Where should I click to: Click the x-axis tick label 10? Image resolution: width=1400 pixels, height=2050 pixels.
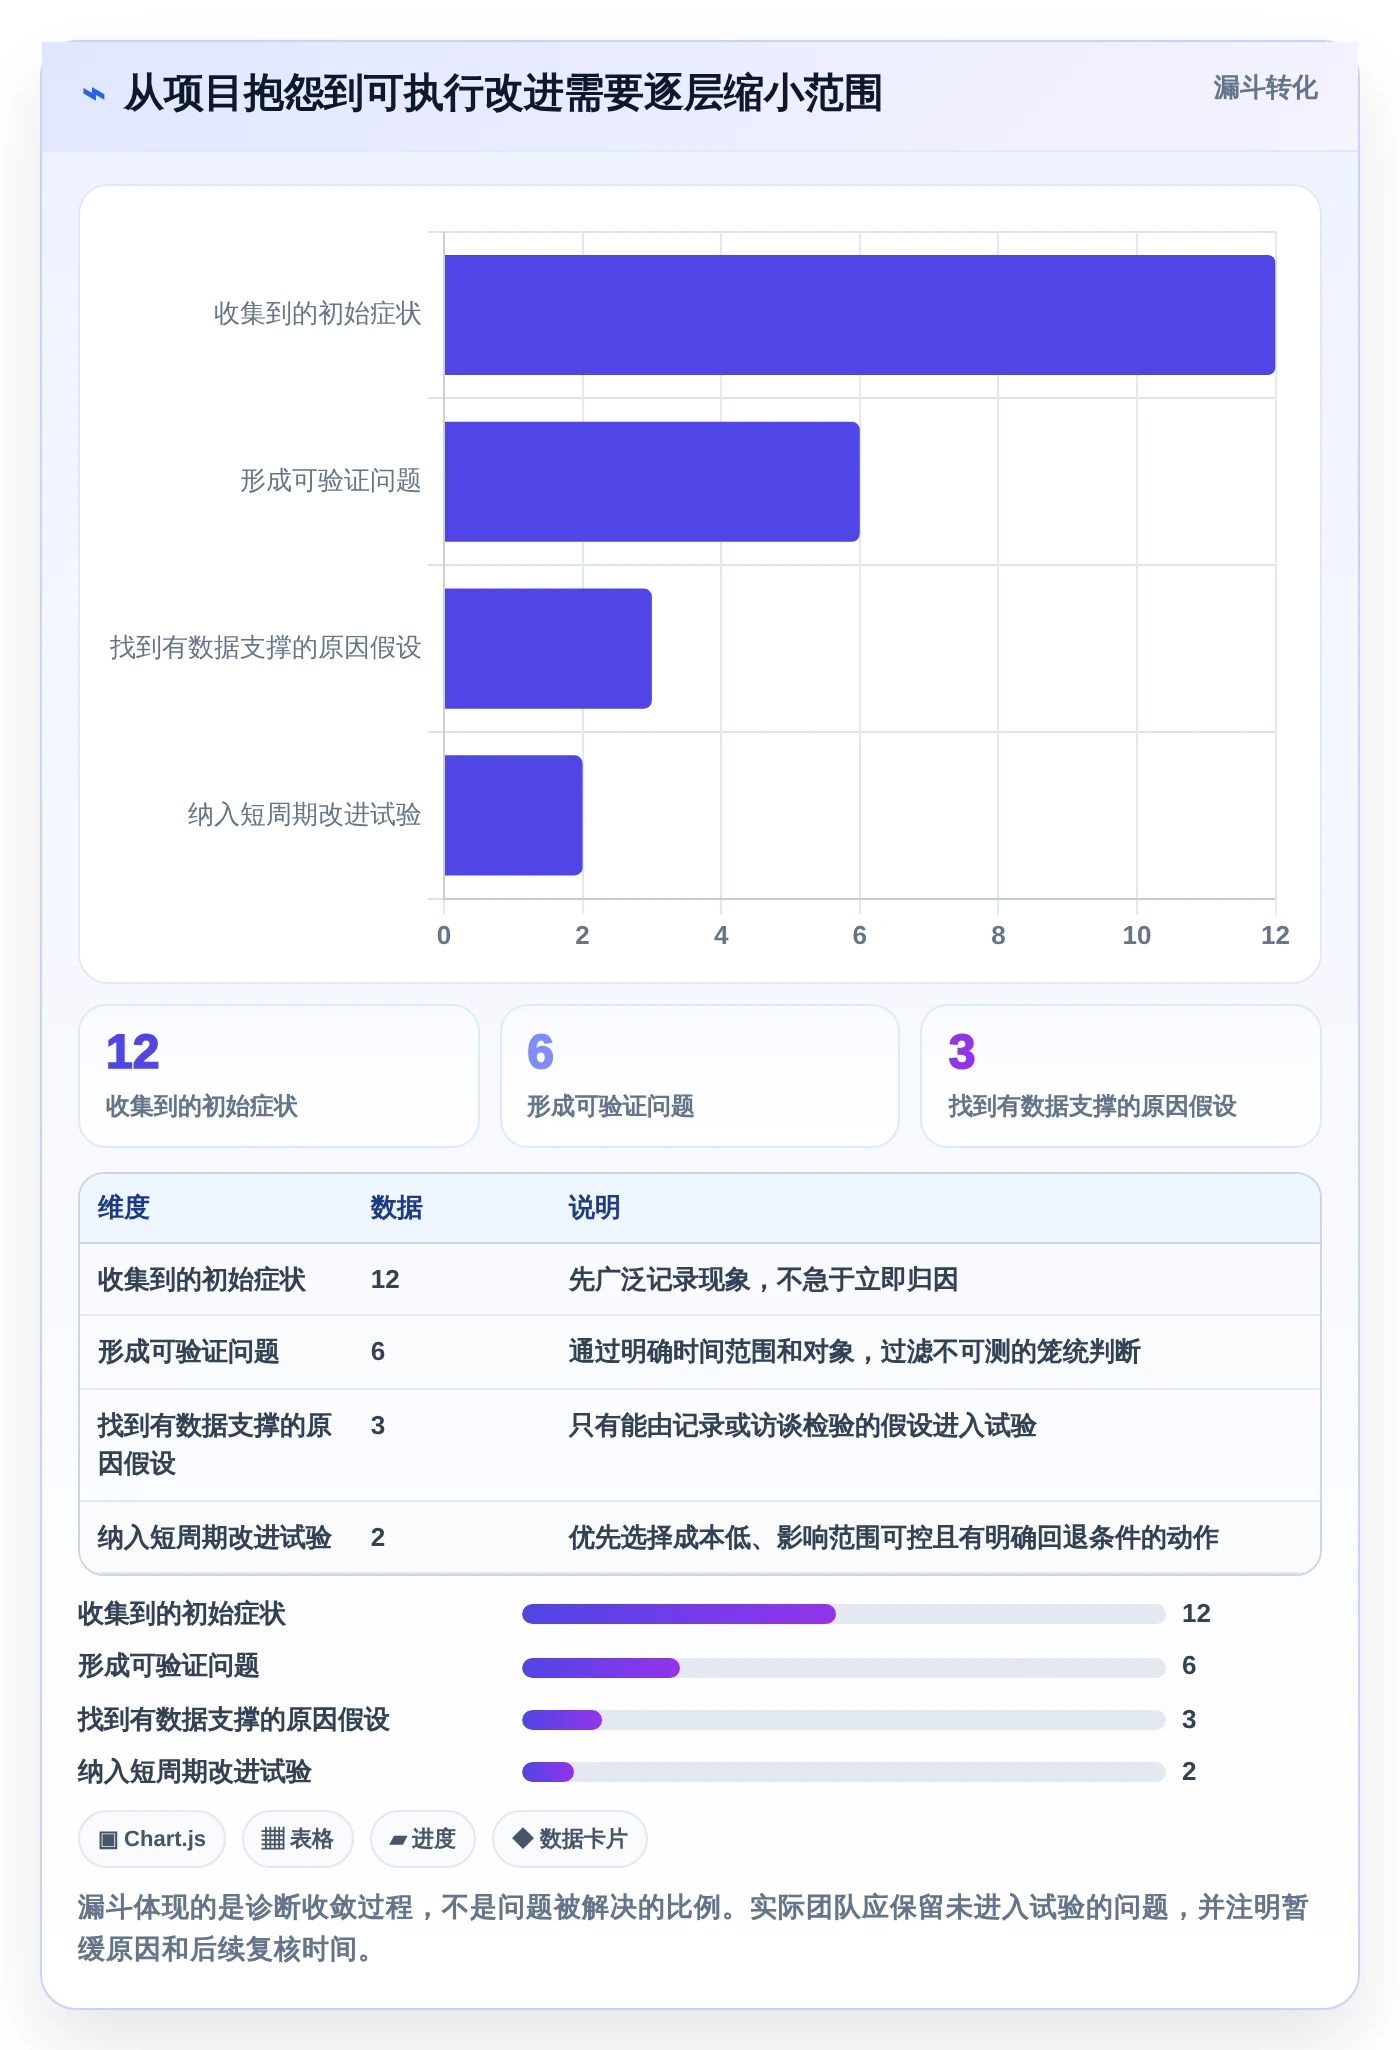tap(1136, 936)
